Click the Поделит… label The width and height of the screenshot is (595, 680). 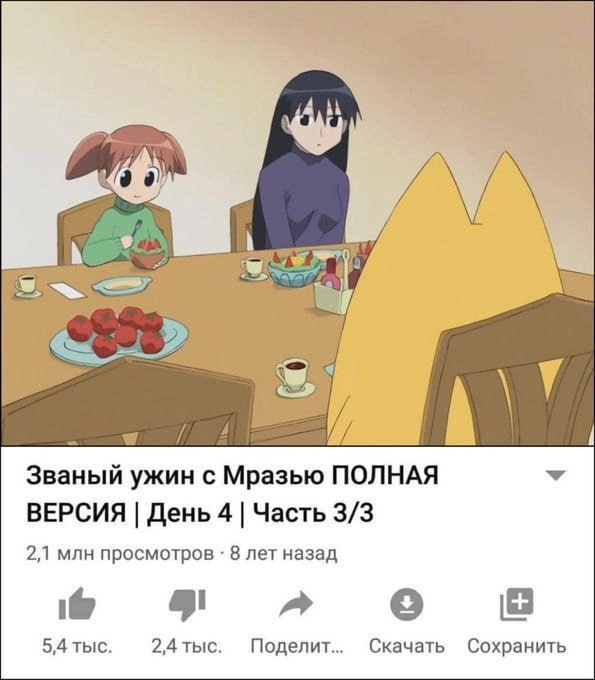(x=297, y=647)
